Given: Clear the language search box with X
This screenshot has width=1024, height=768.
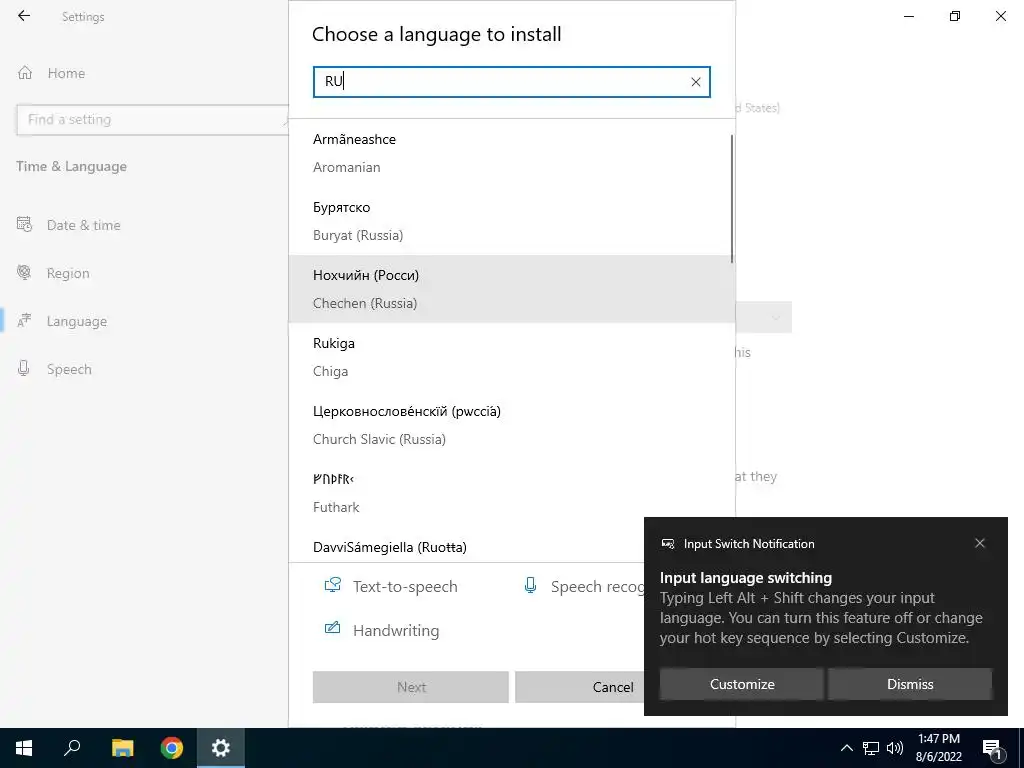Looking at the screenshot, I should pos(696,82).
